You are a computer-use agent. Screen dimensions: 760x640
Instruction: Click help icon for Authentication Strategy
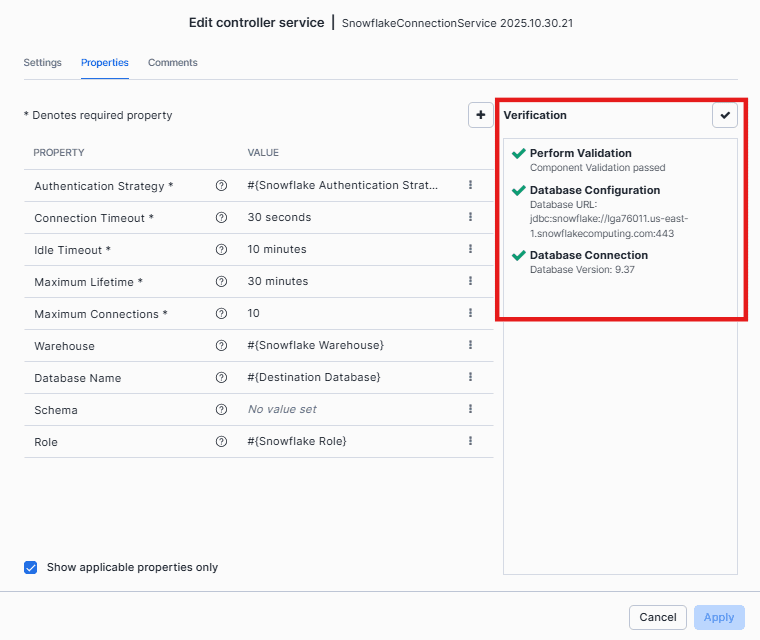coord(221,186)
